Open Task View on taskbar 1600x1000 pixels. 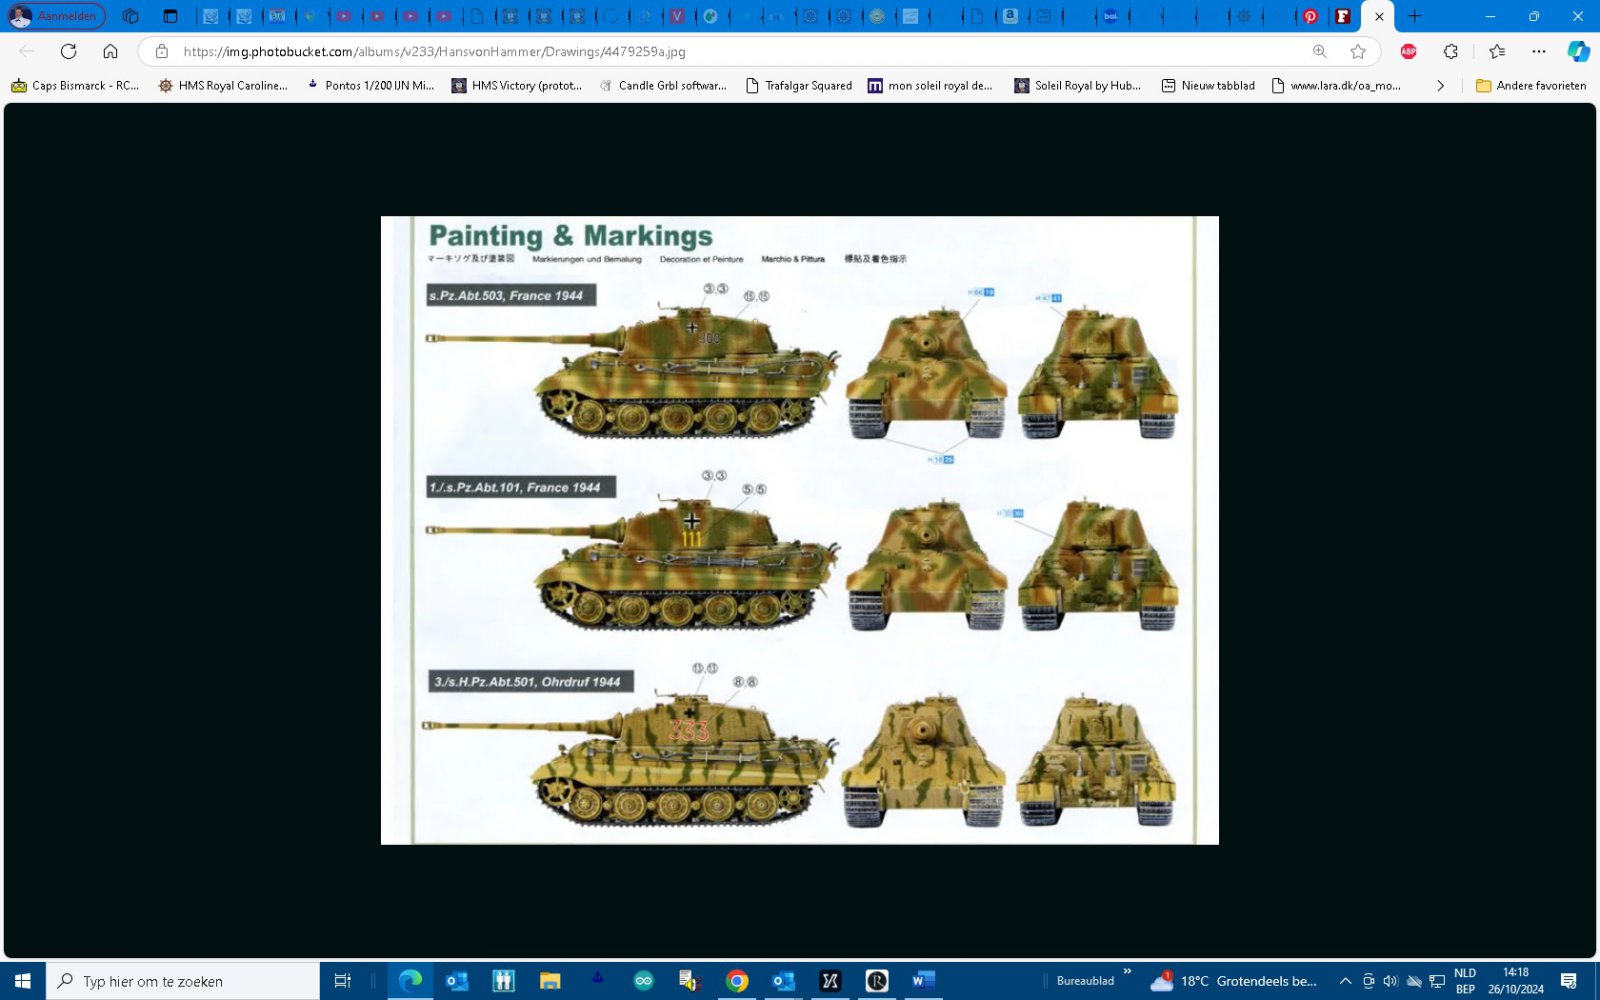click(x=342, y=981)
